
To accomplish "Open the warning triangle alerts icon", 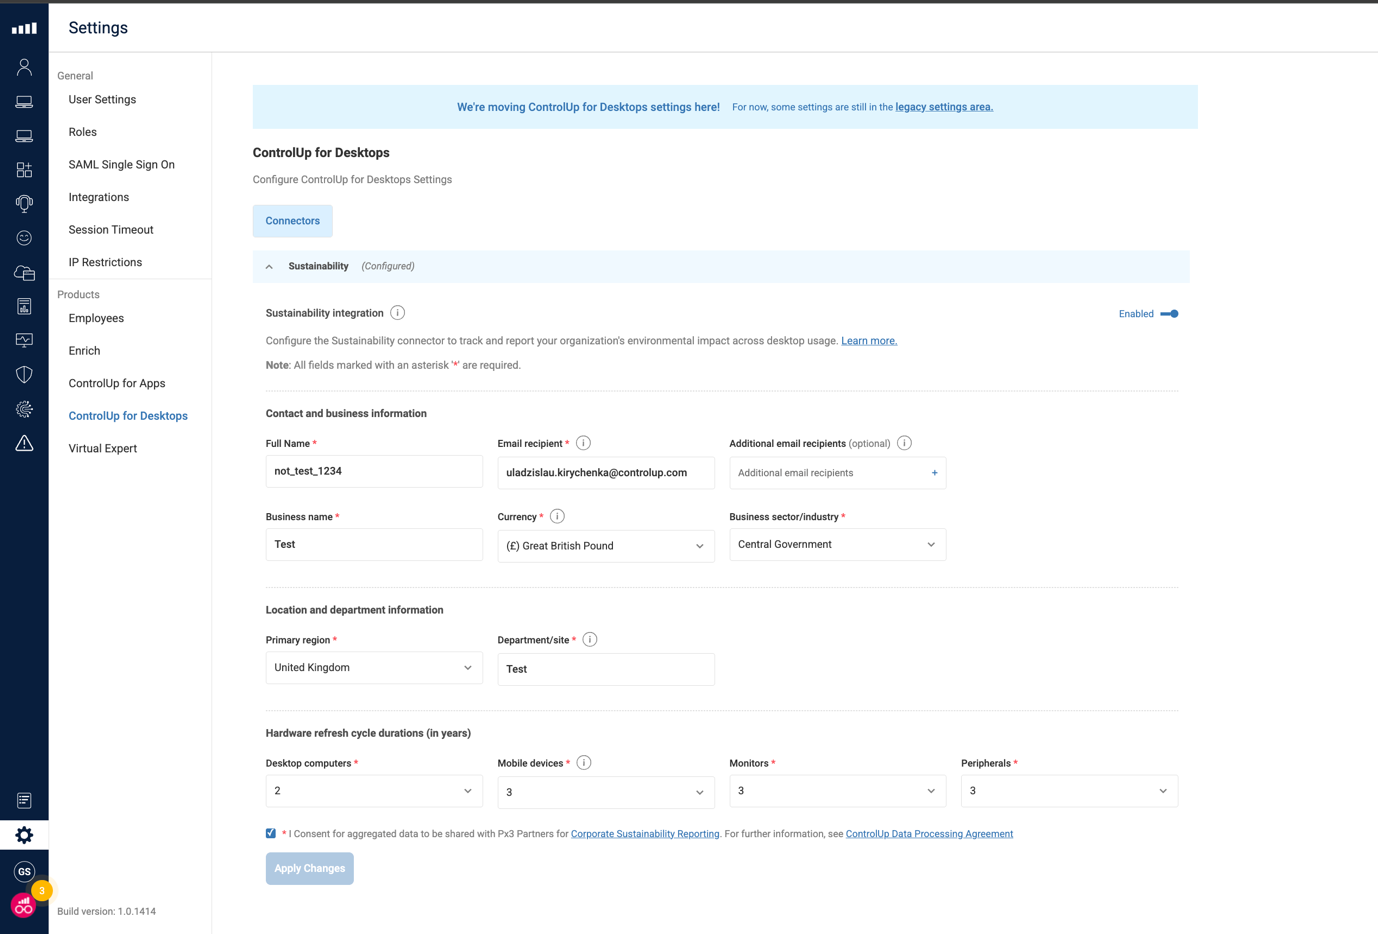I will tap(24, 443).
